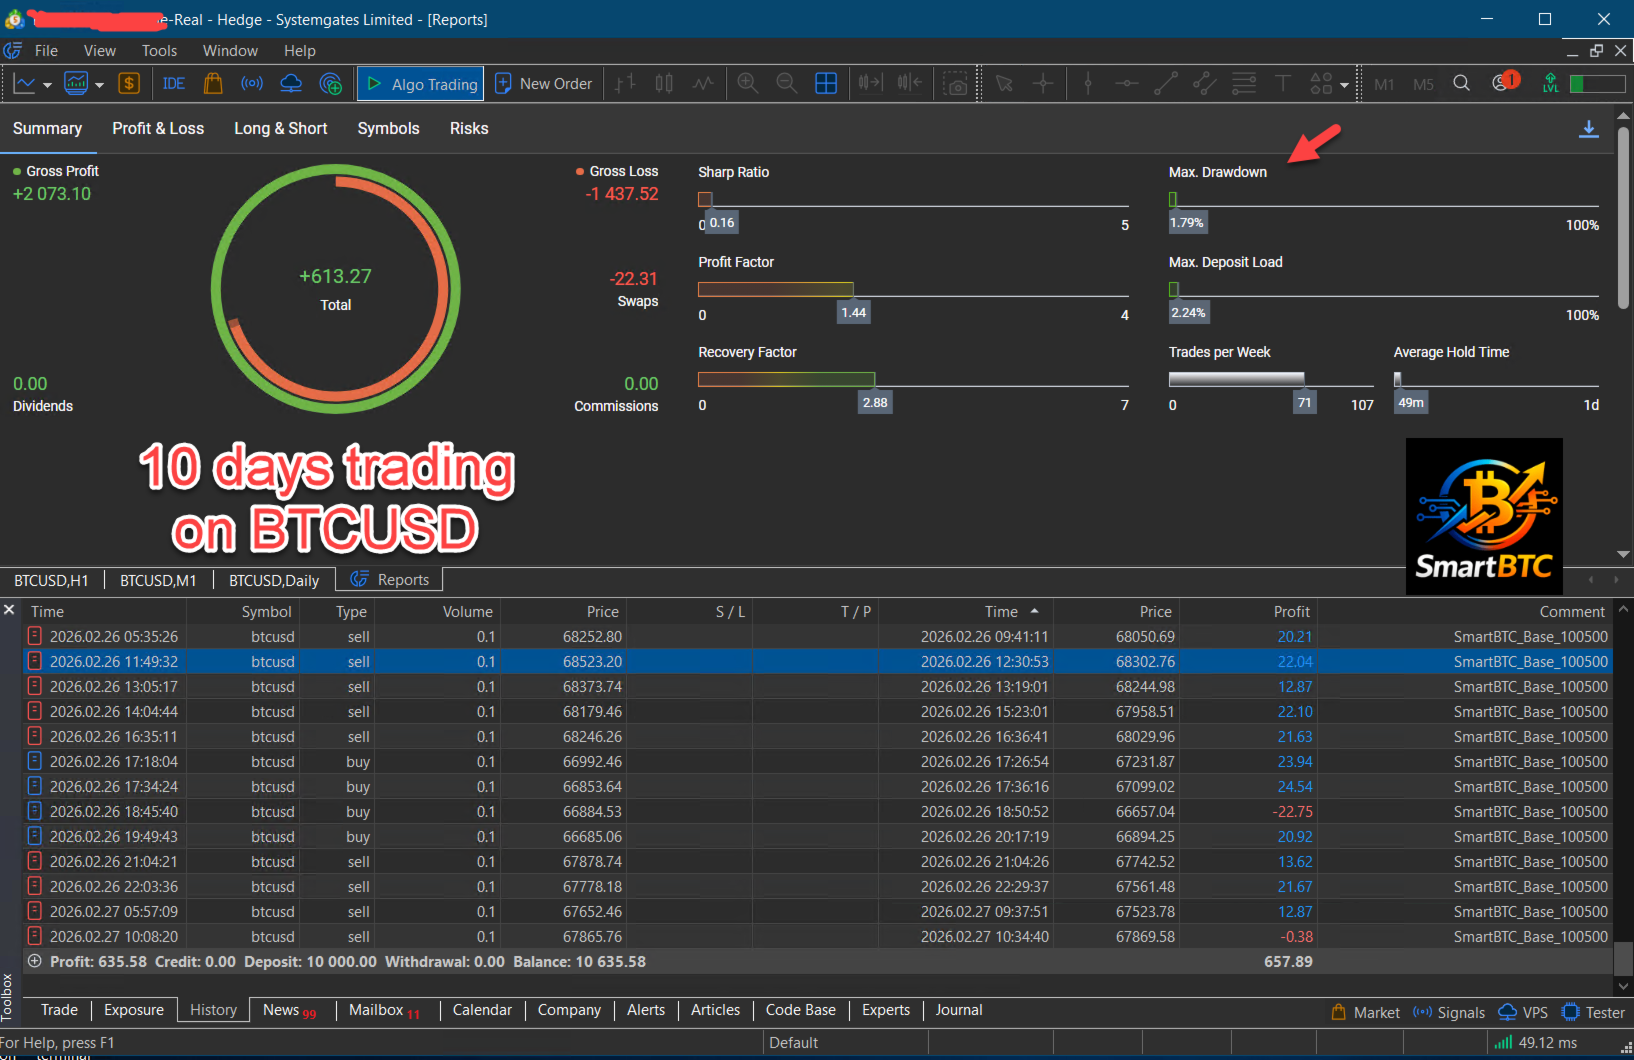Close the Toolbox panel with X
The height and width of the screenshot is (1060, 1634).
click(x=9, y=610)
